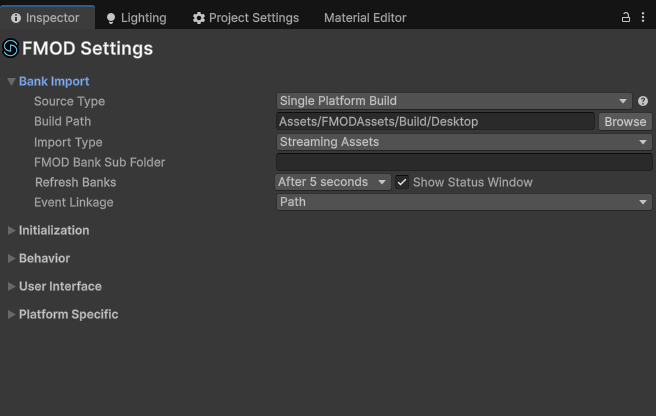Viewport: 656px width, 416px height.
Task: Click the help question mark icon
Action: [643, 101]
